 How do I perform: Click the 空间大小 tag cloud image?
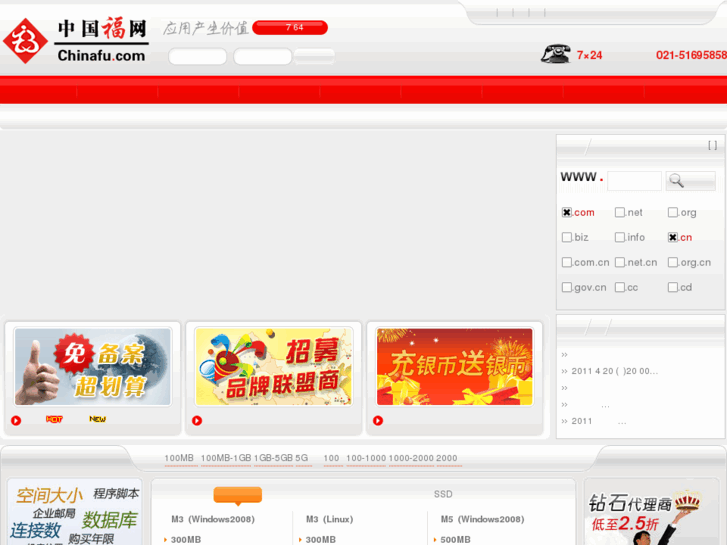[x=75, y=513]
